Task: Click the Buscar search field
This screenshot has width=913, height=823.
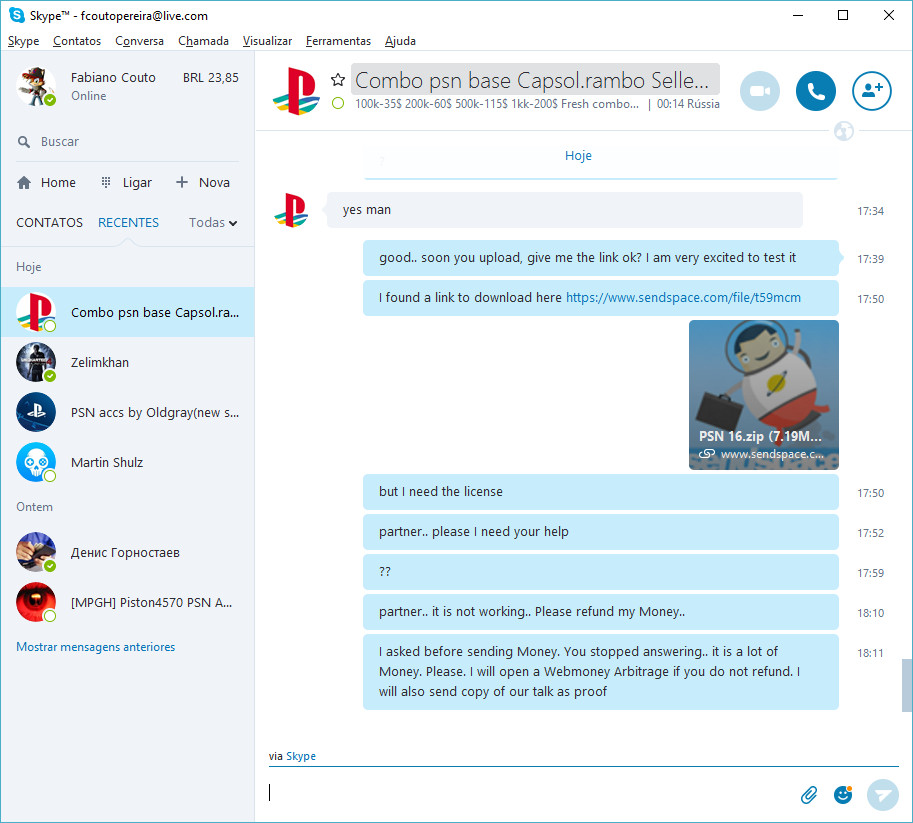Action: (x=128, y=142)
